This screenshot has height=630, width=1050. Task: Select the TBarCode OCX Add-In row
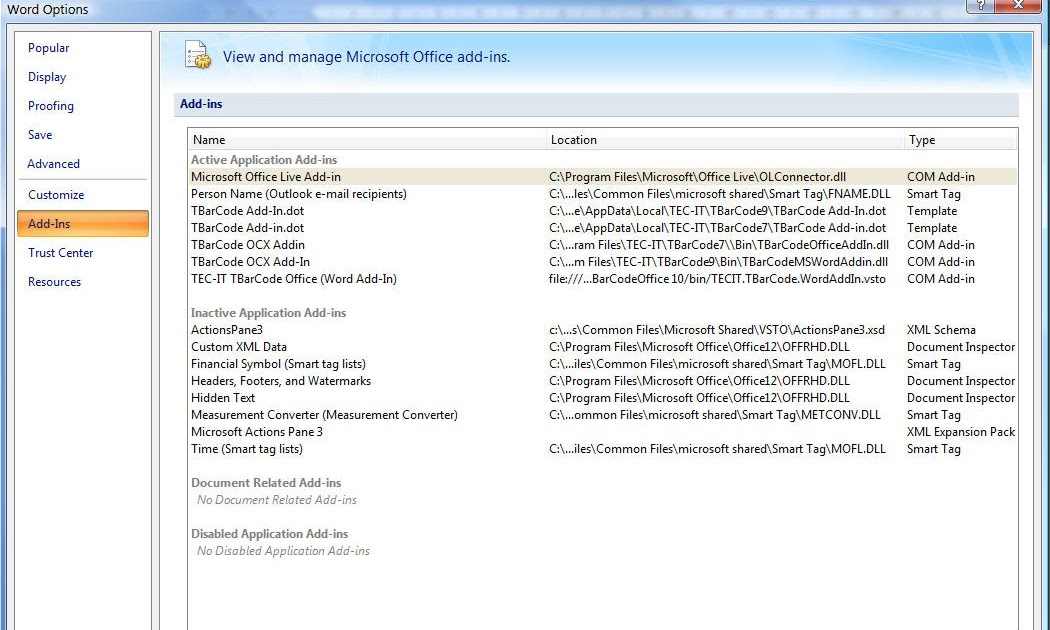(603, 262)
